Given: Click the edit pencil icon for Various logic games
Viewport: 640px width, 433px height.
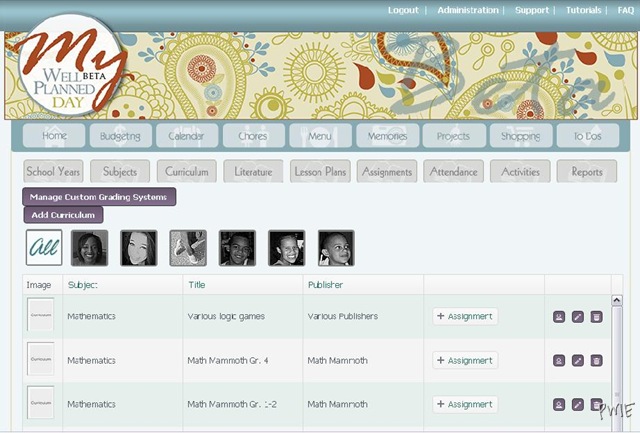Looking at the screenshot, I should 578,317.
